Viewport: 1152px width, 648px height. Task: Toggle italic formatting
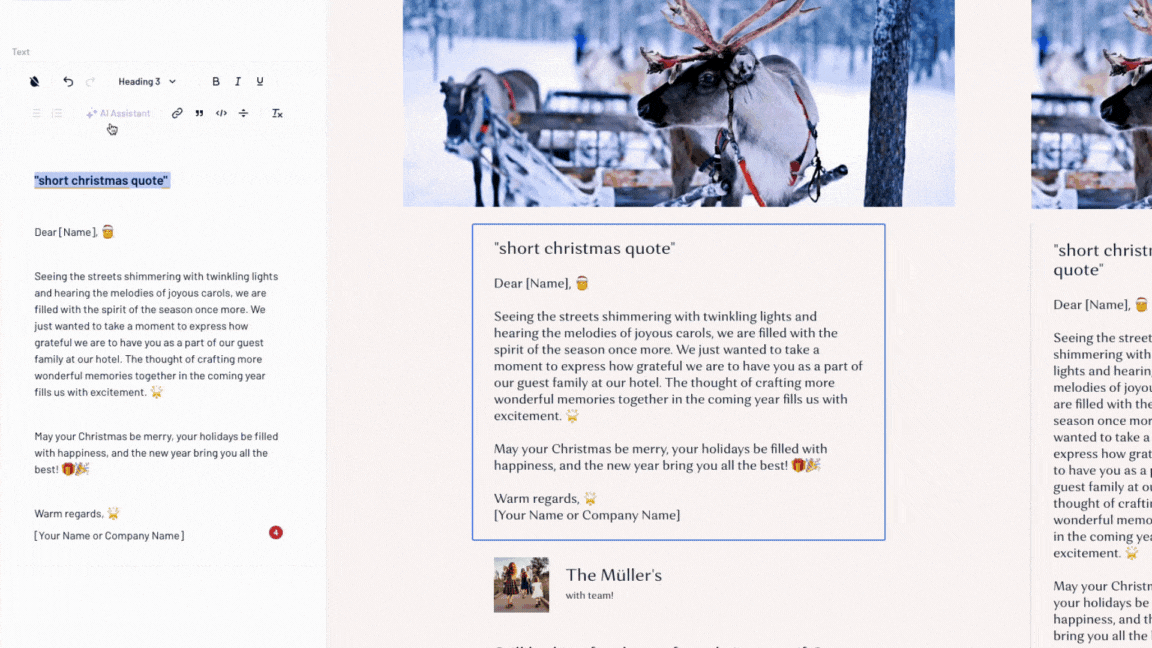pyautogui.click(x=238, y=82)
